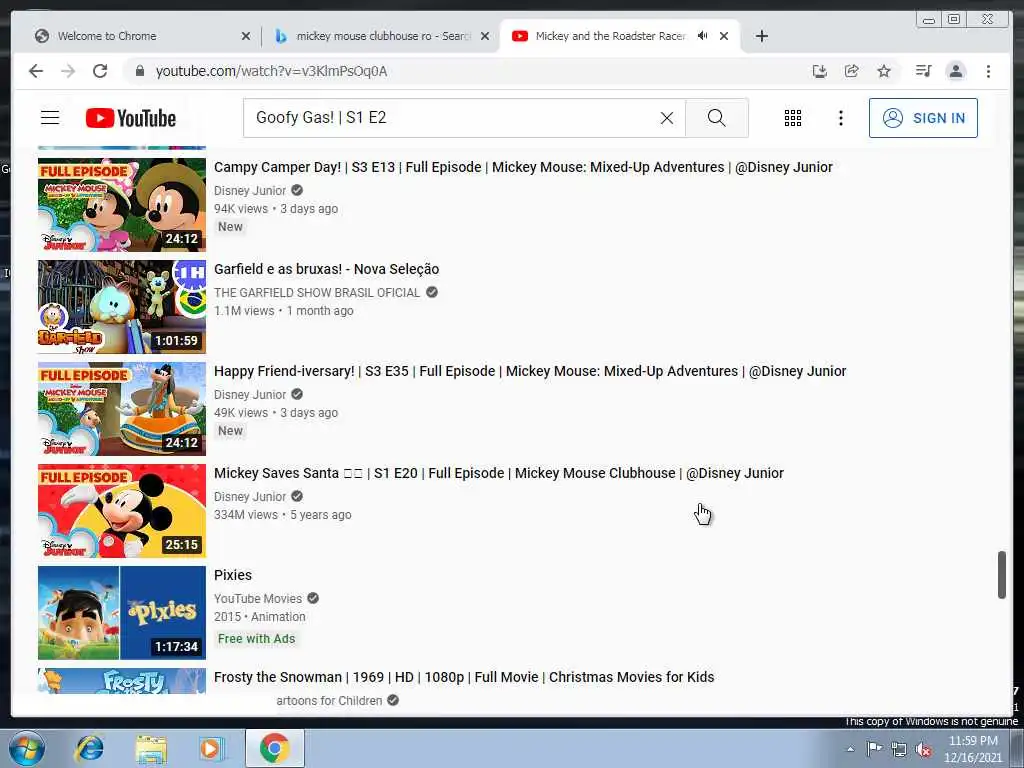Close the Mickey and the Roadster Racers tab
The height and width of the screenshot is (768, 1024).
pyautogui.click(x=724, y=36)
